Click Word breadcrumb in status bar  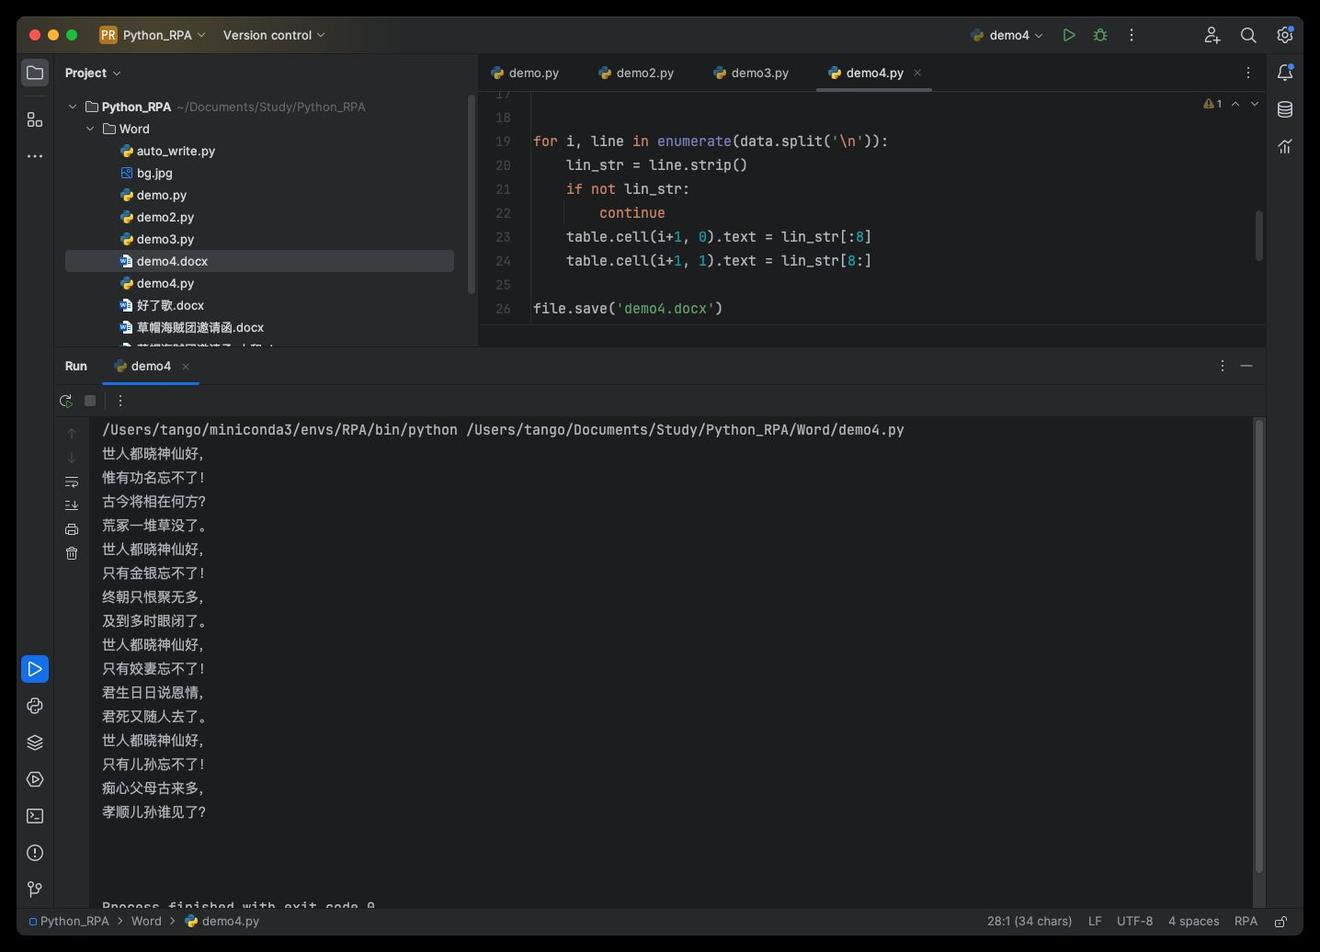pyautogui.click(x=146, y=921)
